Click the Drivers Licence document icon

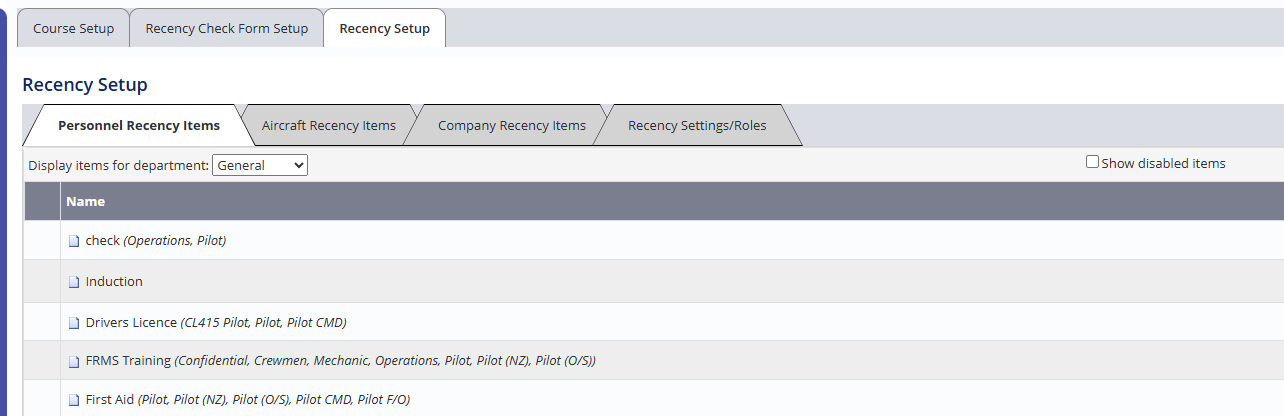pyautogui.click(x=73, y=323)
